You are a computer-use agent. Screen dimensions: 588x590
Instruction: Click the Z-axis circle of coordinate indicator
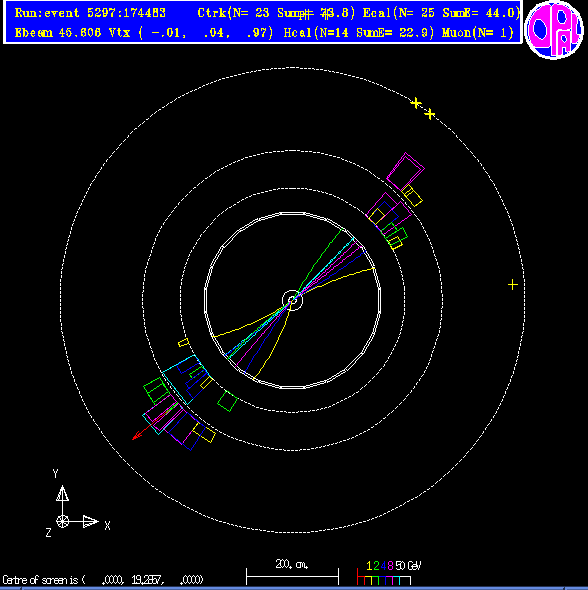tap(62, 522)
